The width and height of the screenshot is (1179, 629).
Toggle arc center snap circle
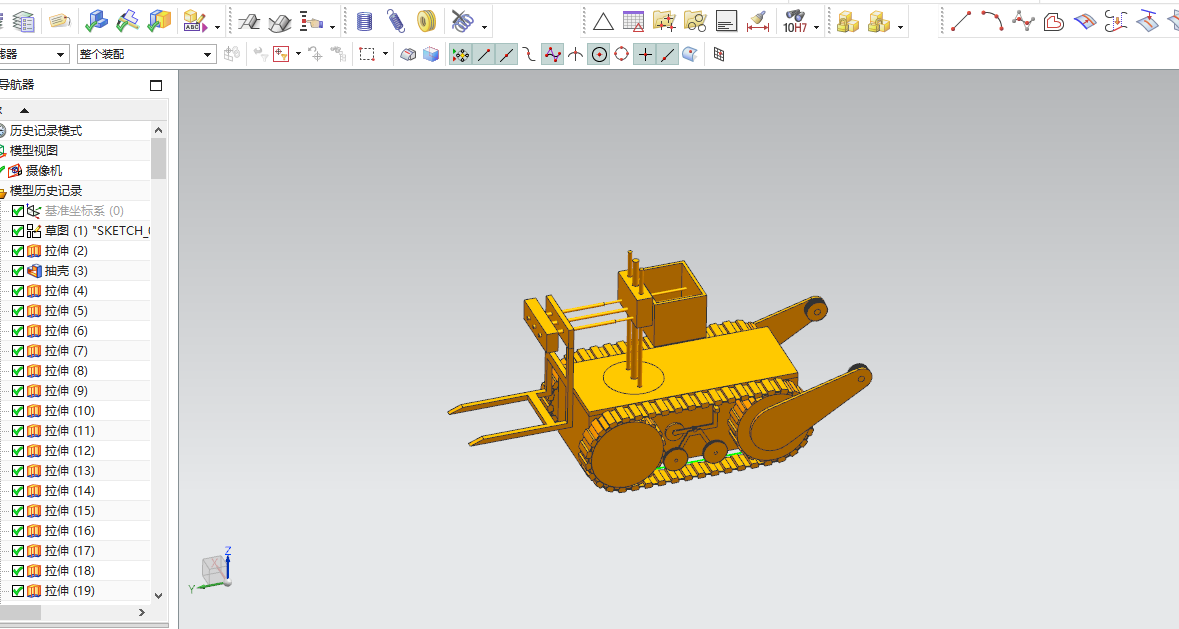pyautogui.click(x=599, y=54)
